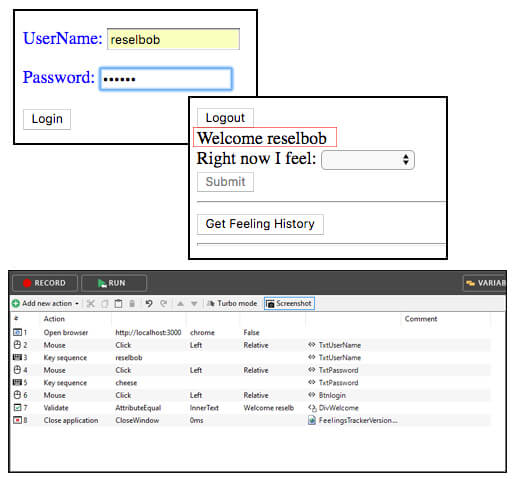Viewport: 516px width, 482px height.
Task: Click the Password input field
Action: 166,79
